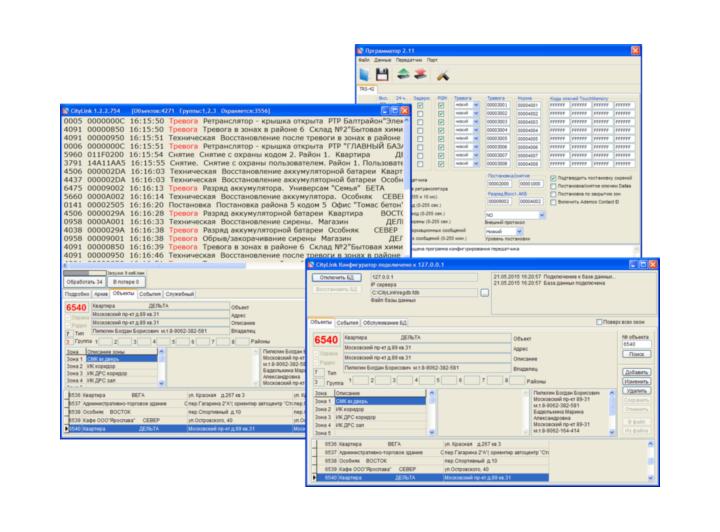The width and height of the screenshot is (720, 532).
Task: Click the hammer tool icon in Программатор
Action: coord(438,74)
